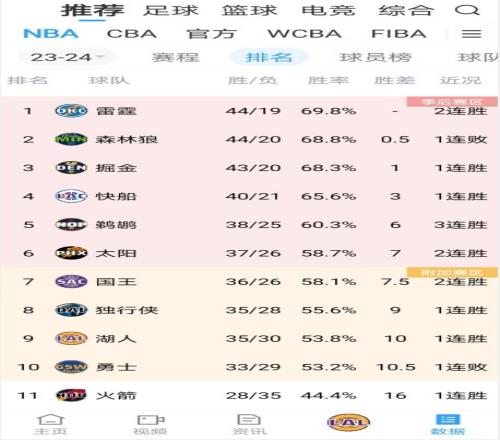Open the 资讯 news icon

[x=249, y=419]
